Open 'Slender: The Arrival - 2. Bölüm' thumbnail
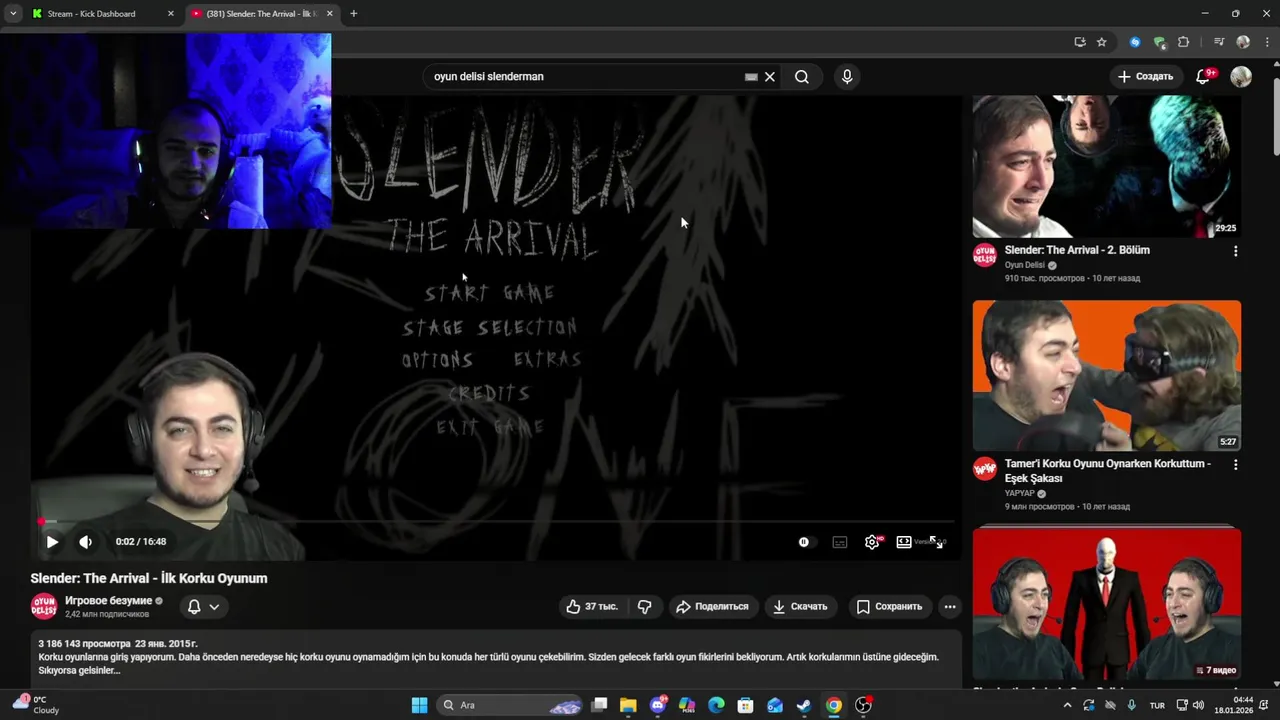Viewport: 1280px width, 720px height. [x=1107, y=166]
